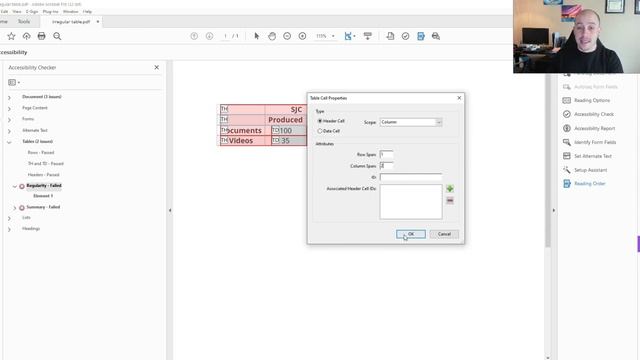Click the zoom out minus icon
Viewport: 640px width, 360px height.
[287, 36]
